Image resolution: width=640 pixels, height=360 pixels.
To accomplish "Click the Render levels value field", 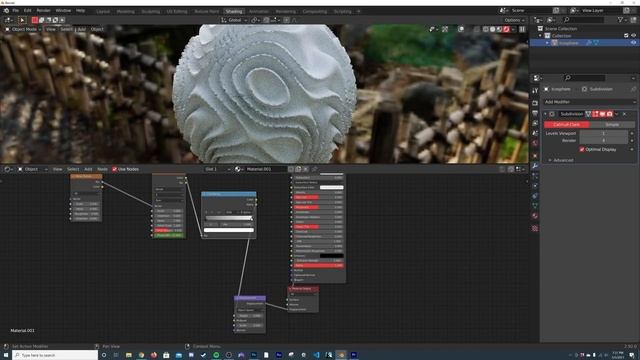I will coord(604,140).
